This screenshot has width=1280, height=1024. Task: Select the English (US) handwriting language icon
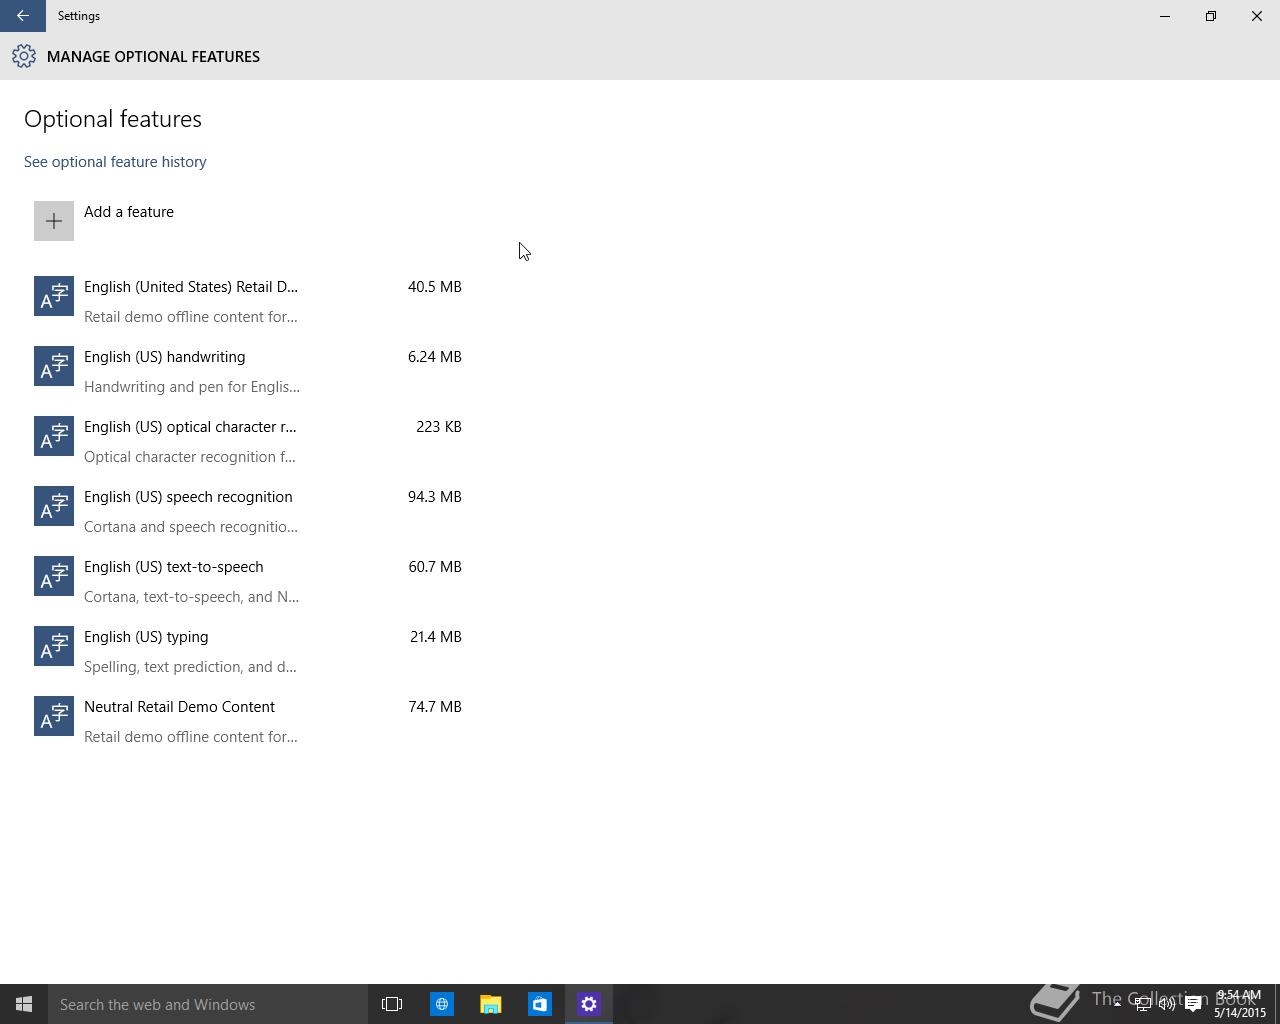pyautogui.click(x=54, y=366)
